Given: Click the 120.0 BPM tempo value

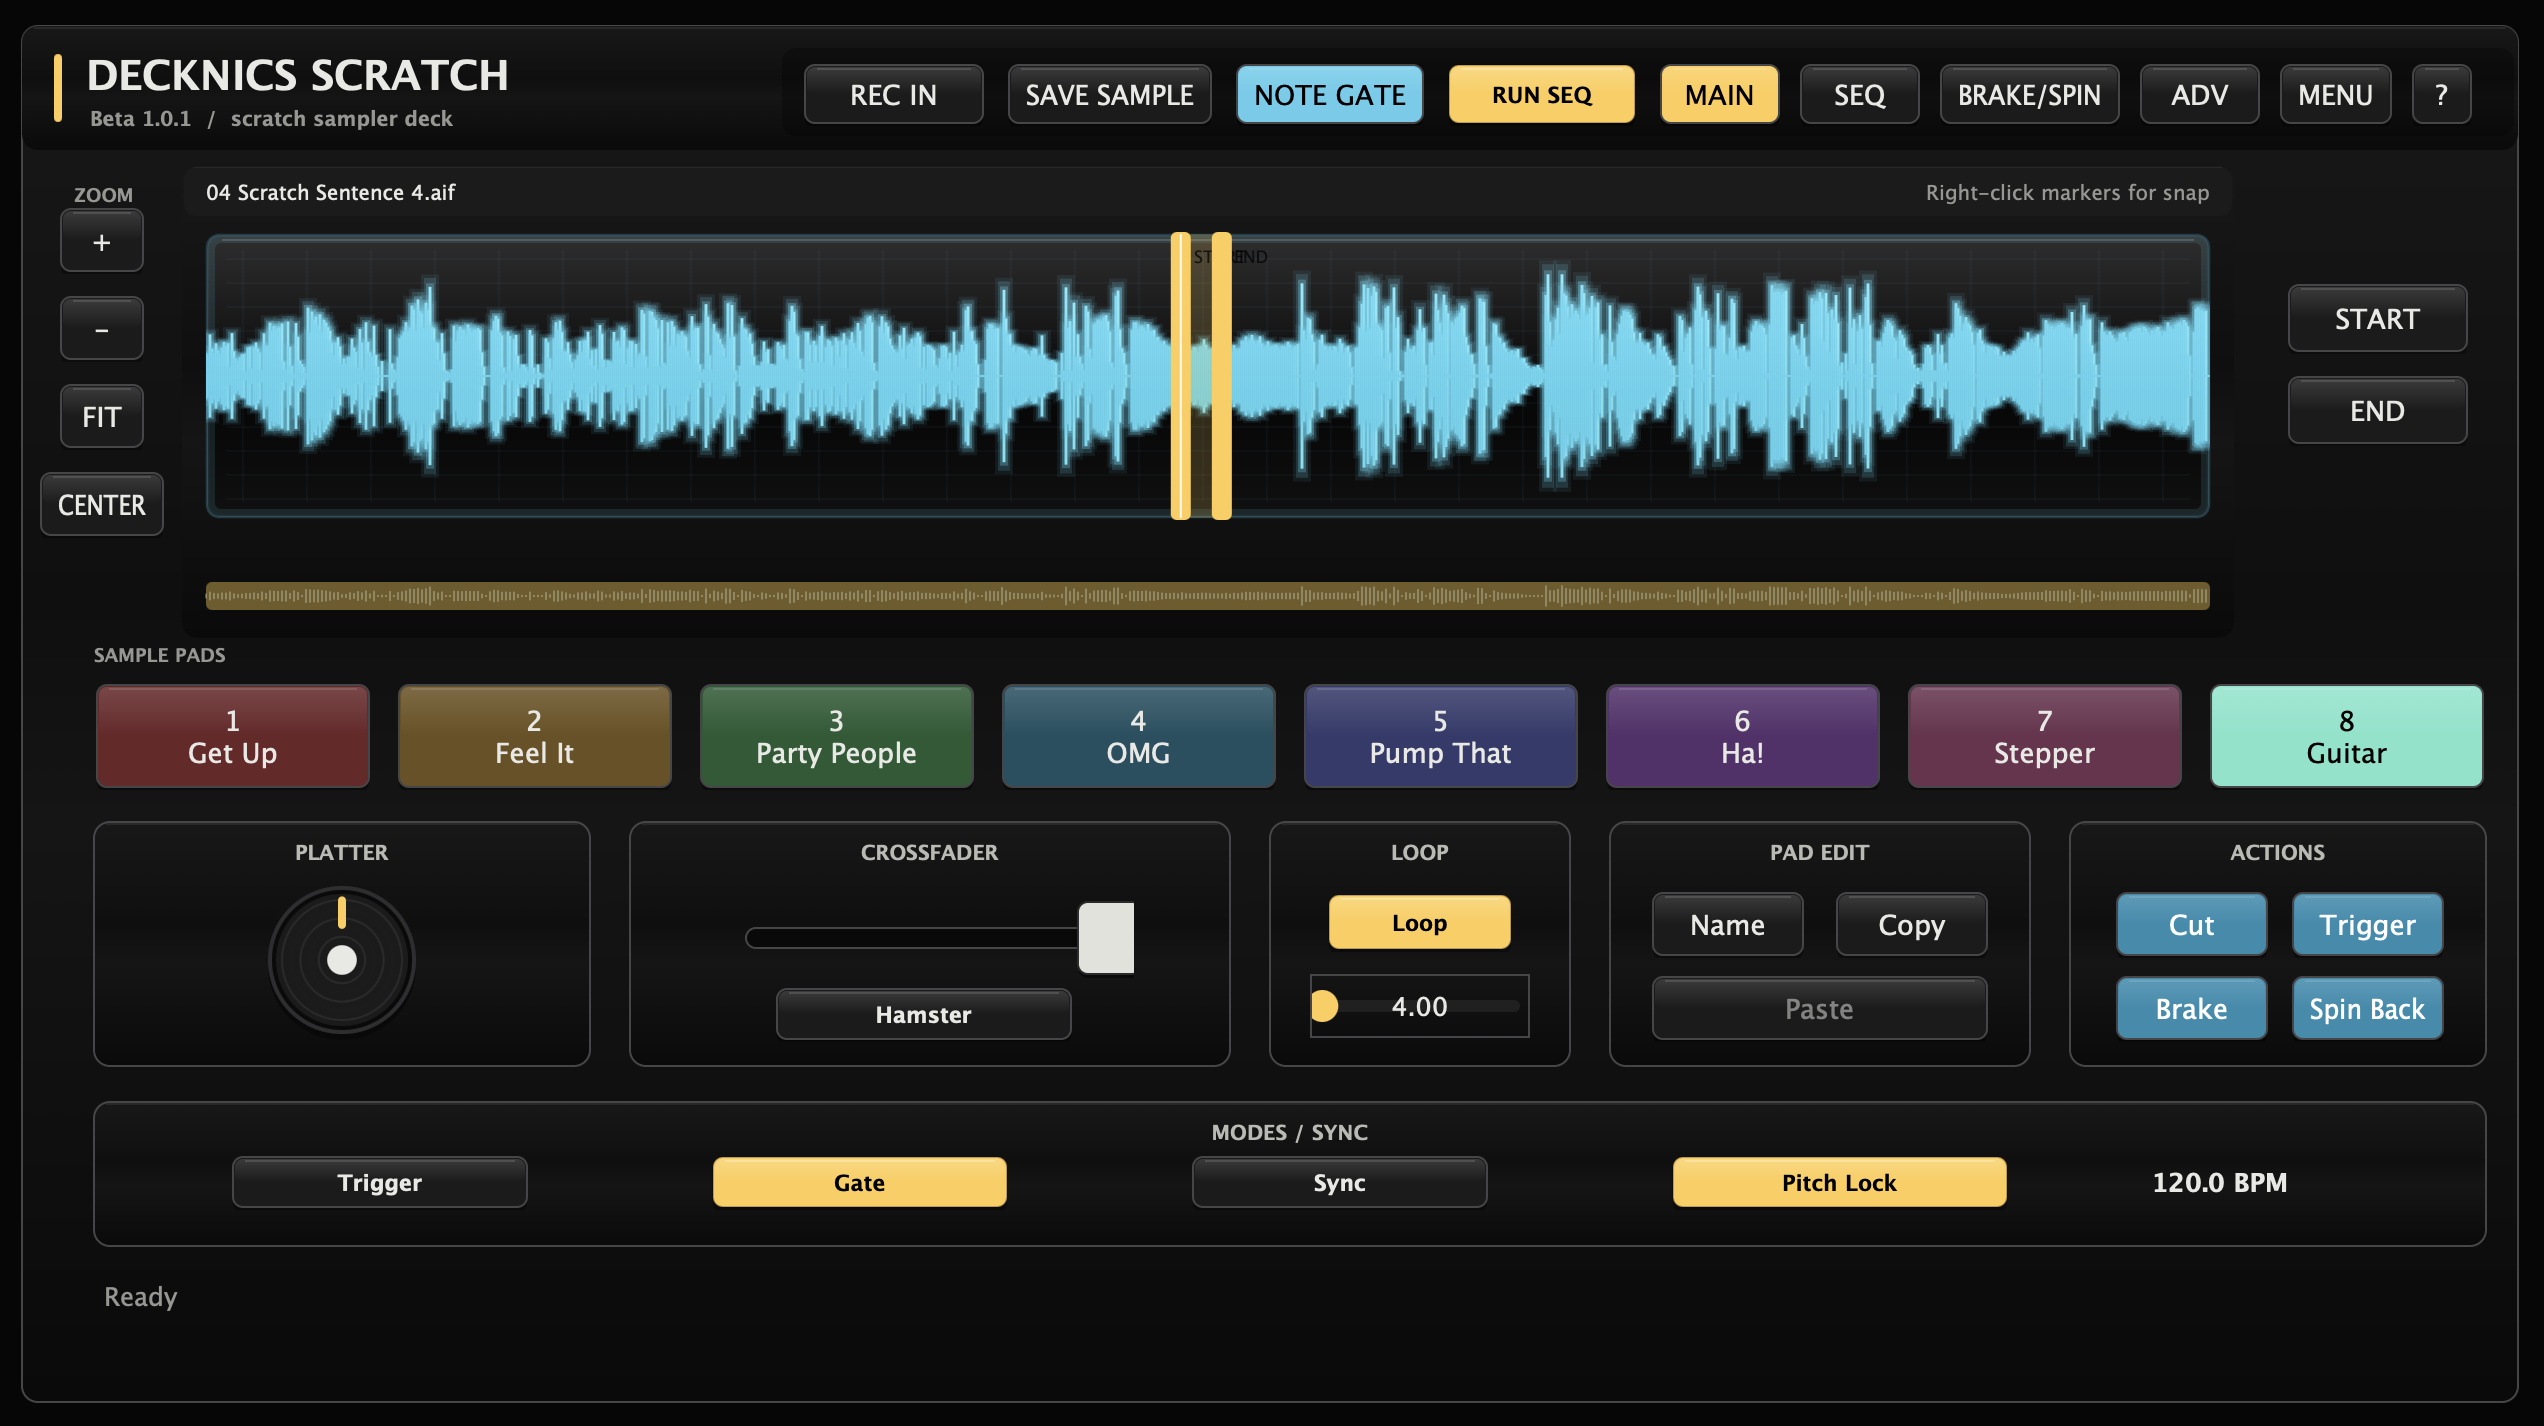Looking at the screenshot, I should (x=2219, y=1183).
